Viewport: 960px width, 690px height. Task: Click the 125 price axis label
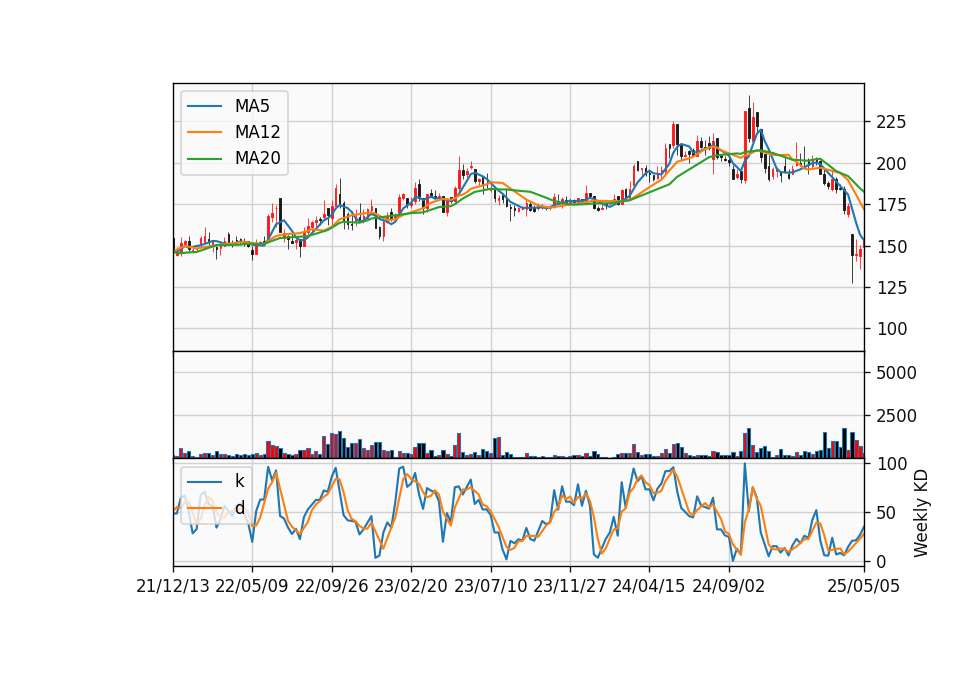point(891,288)
